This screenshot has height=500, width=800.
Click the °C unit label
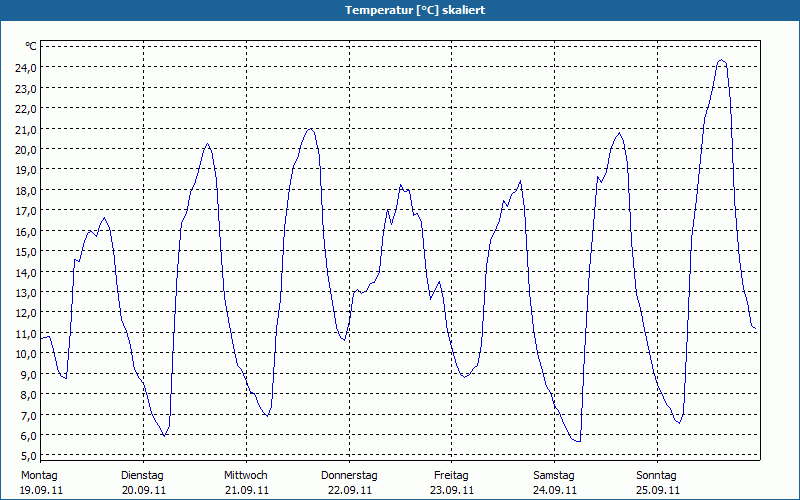coord(31,46)
